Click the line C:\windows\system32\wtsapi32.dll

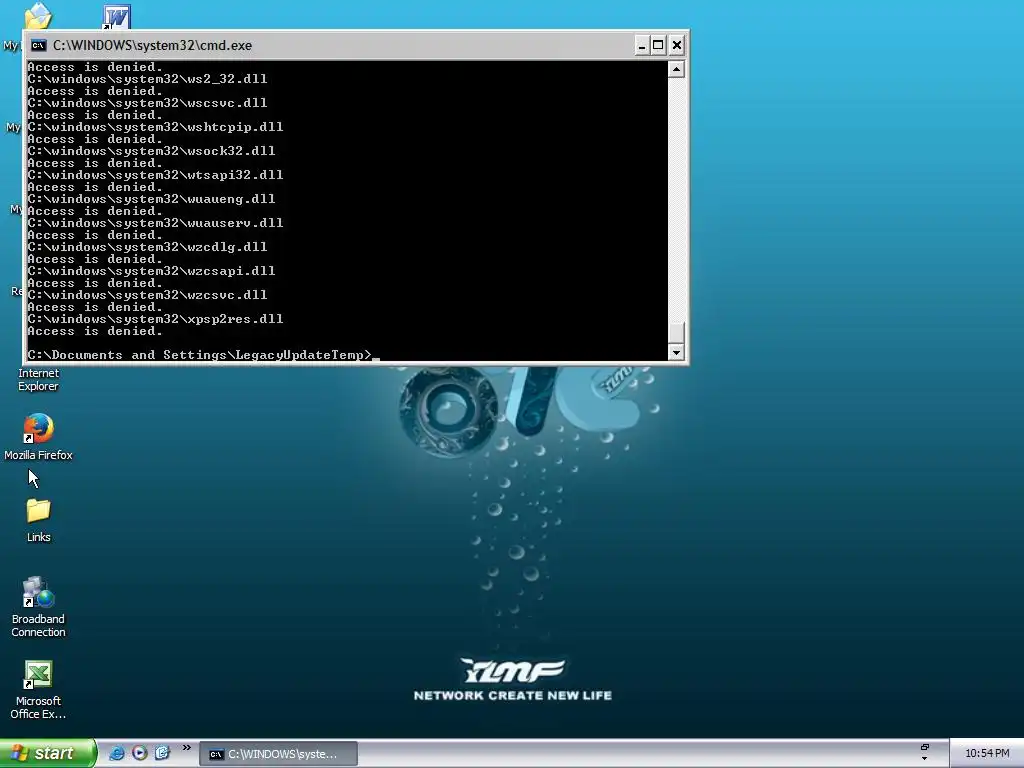[x=155, y=175]
